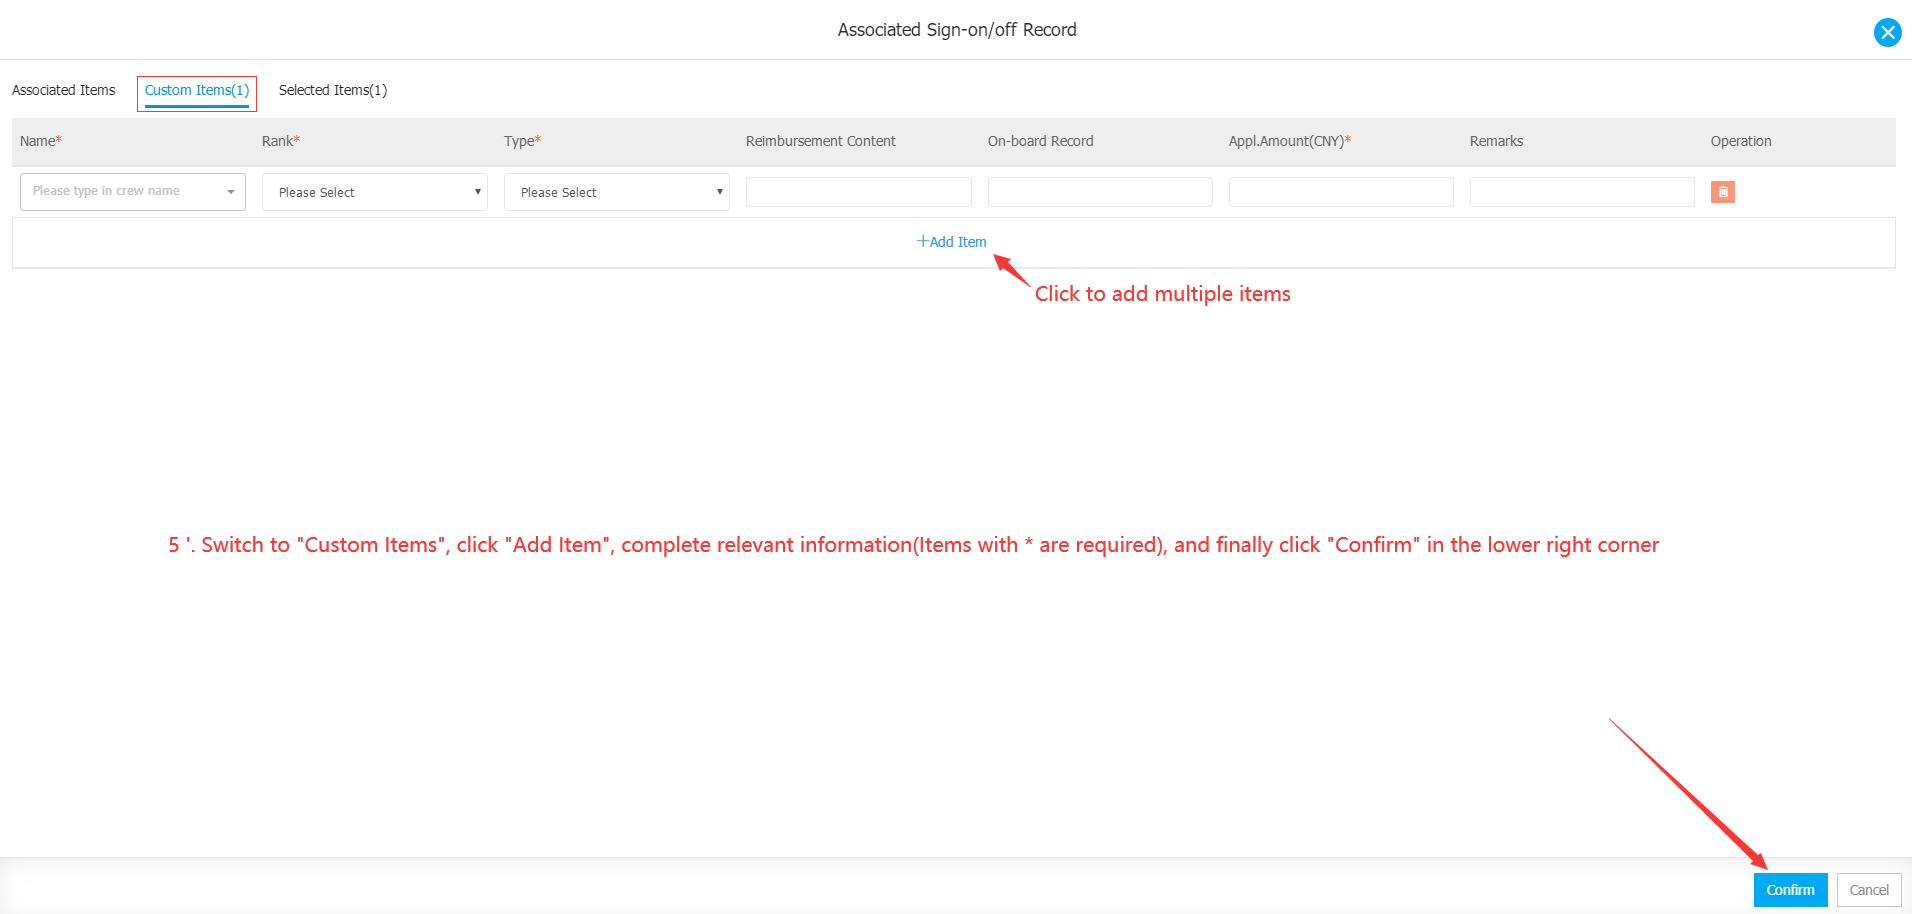The image size is (1912, 914).
Task: Expand the Rank Please Select dropdown
Action: pyautogui.click(x=375, y=192)
